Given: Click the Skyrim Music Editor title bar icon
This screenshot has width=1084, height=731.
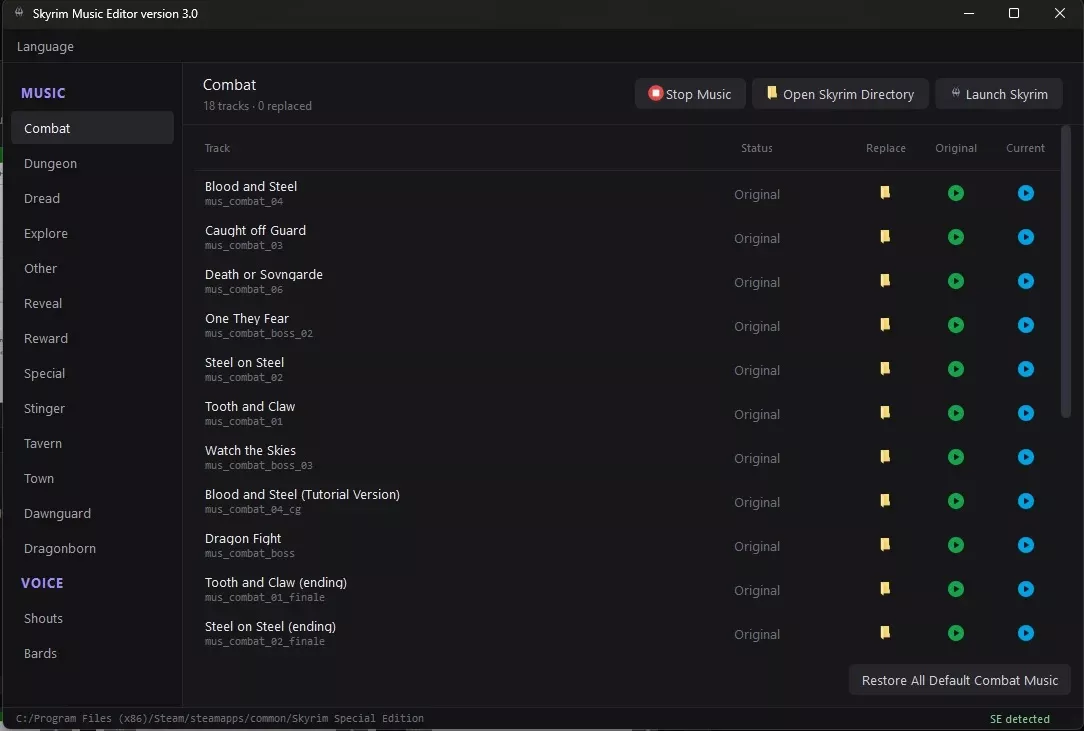Looking at the screenshot, I should [19, 13].
